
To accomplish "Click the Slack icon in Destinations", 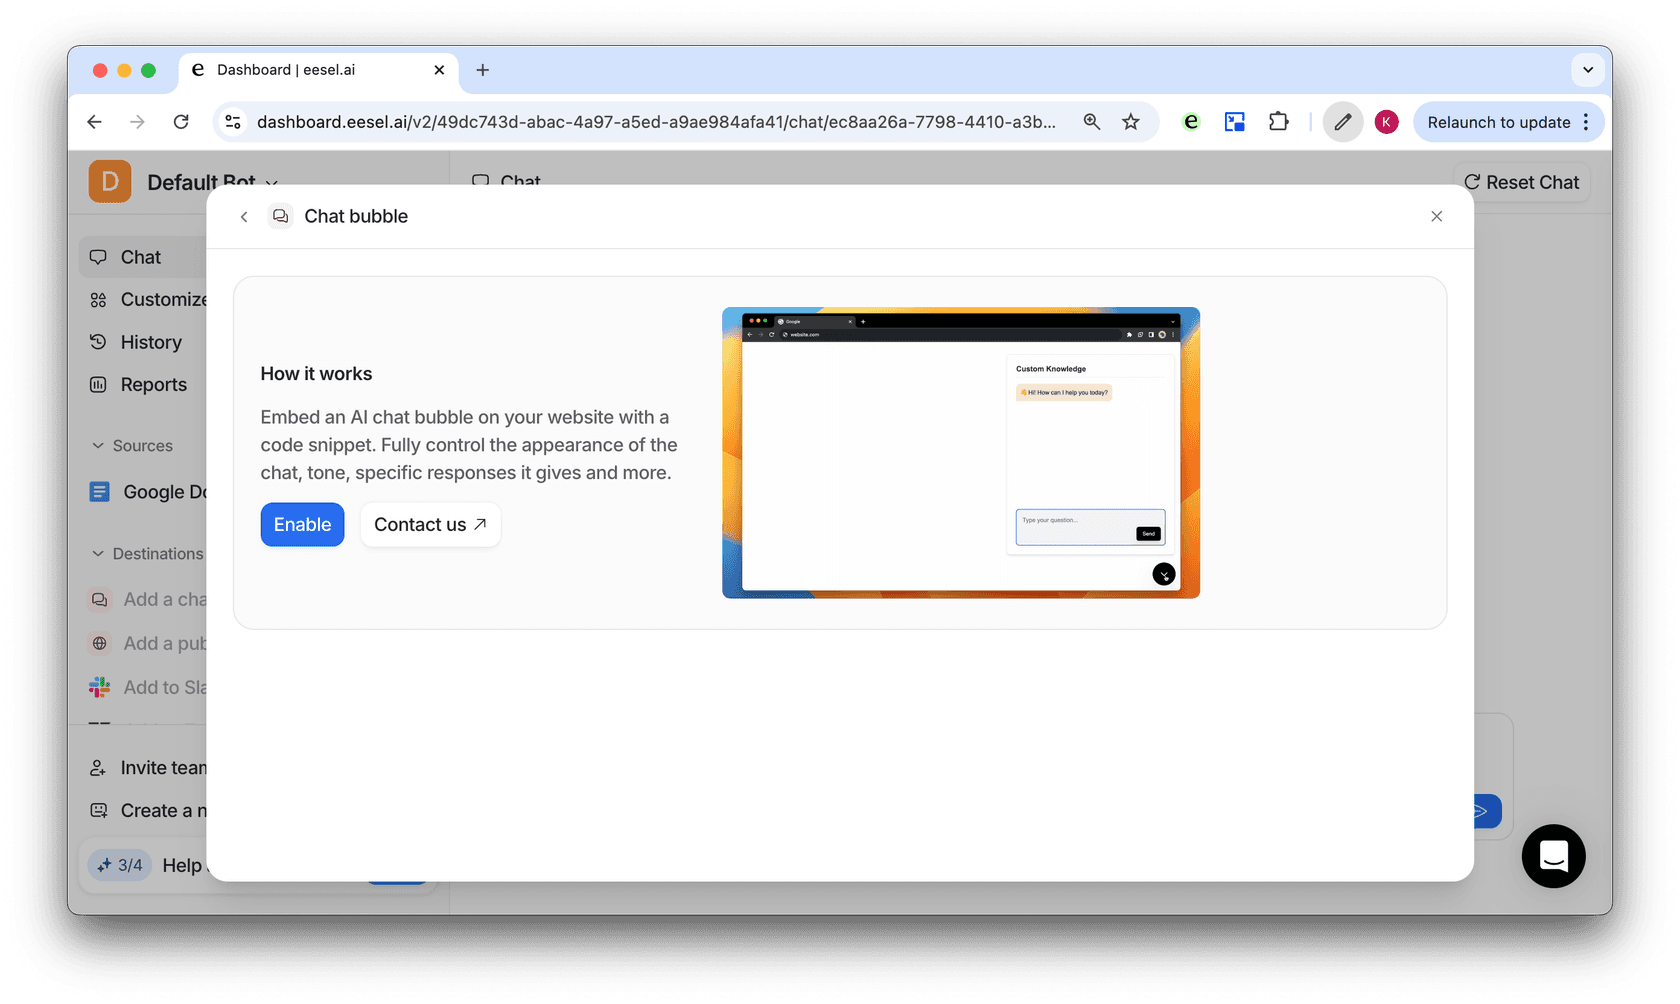I will 99,687.
